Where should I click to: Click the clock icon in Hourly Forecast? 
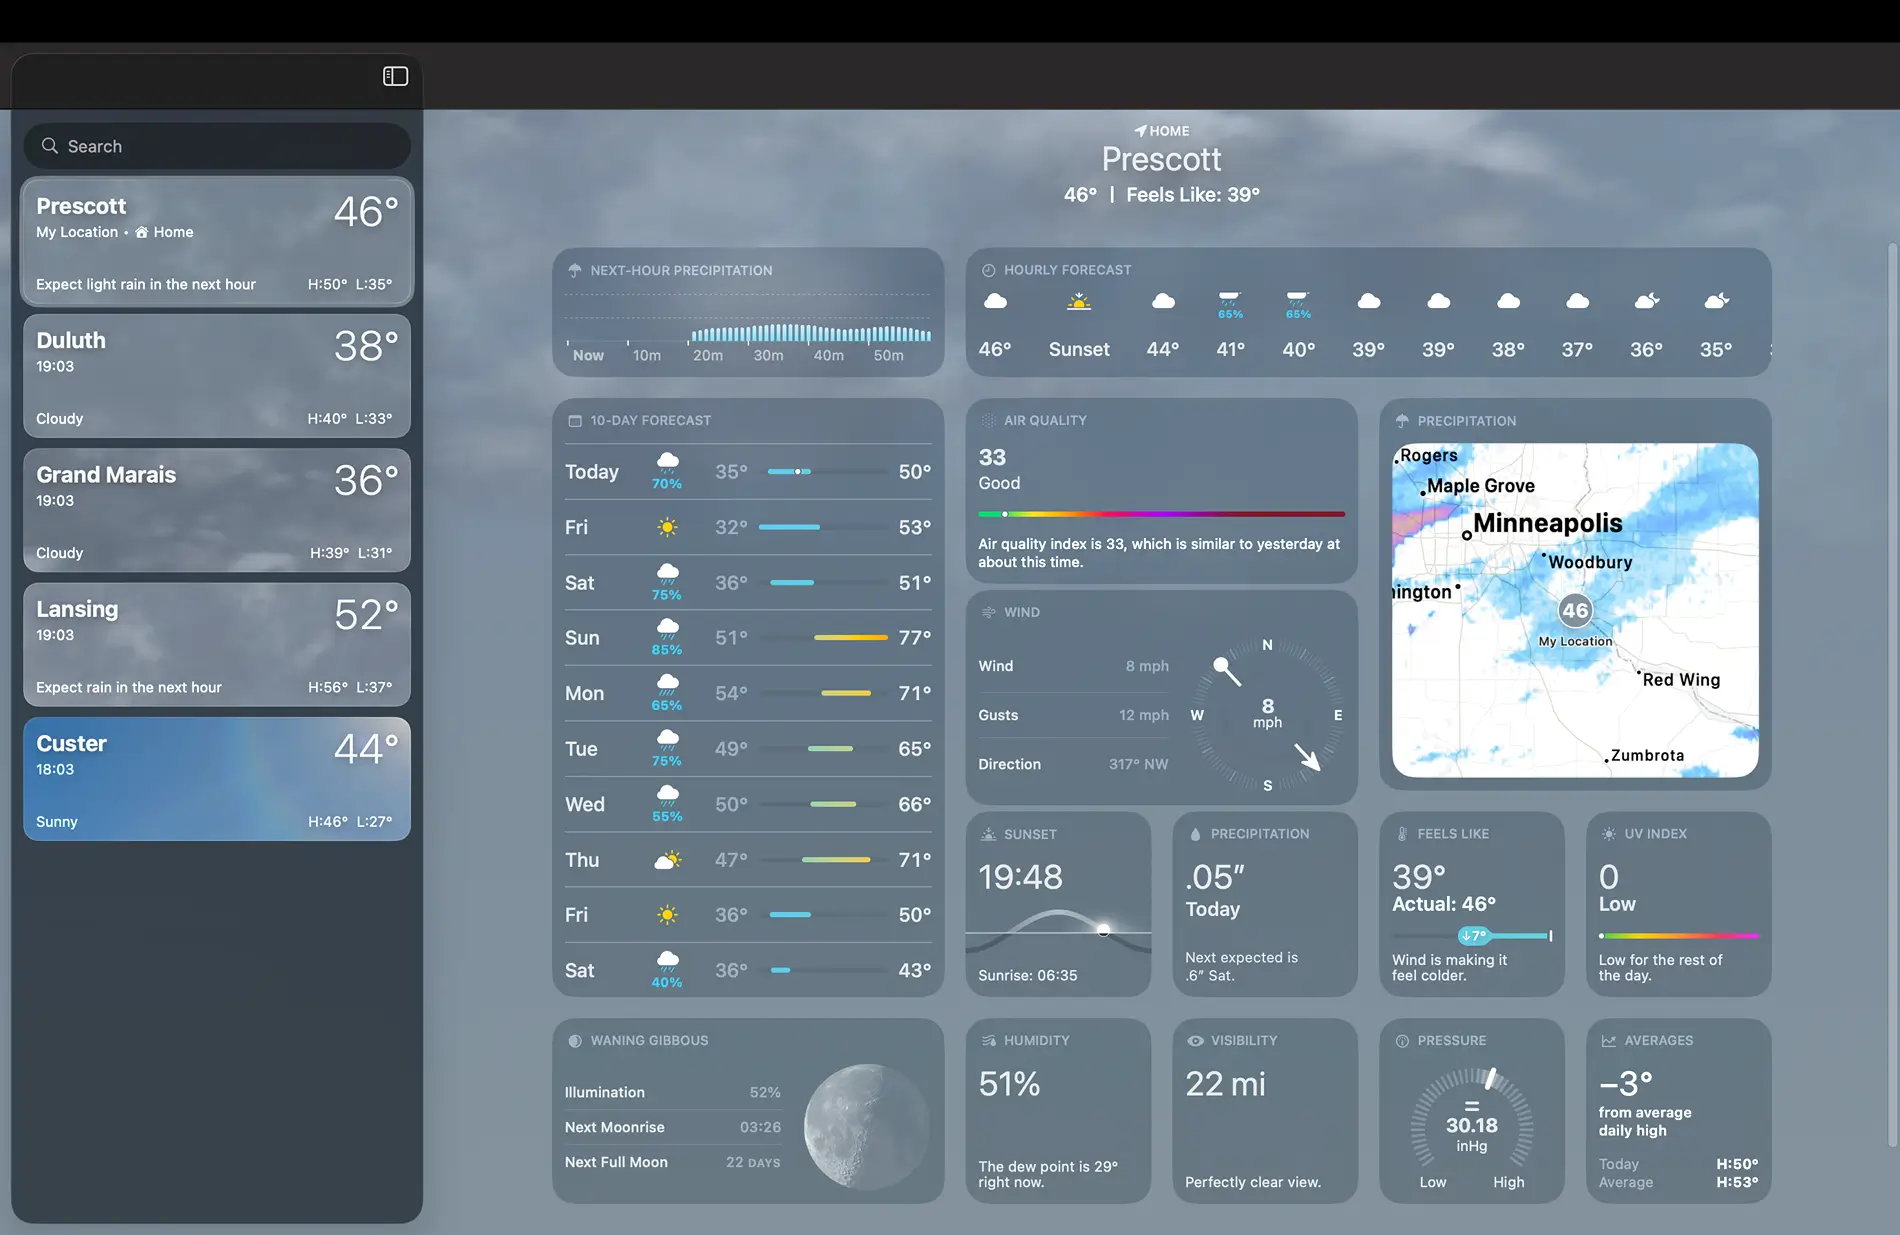[988, 270]
